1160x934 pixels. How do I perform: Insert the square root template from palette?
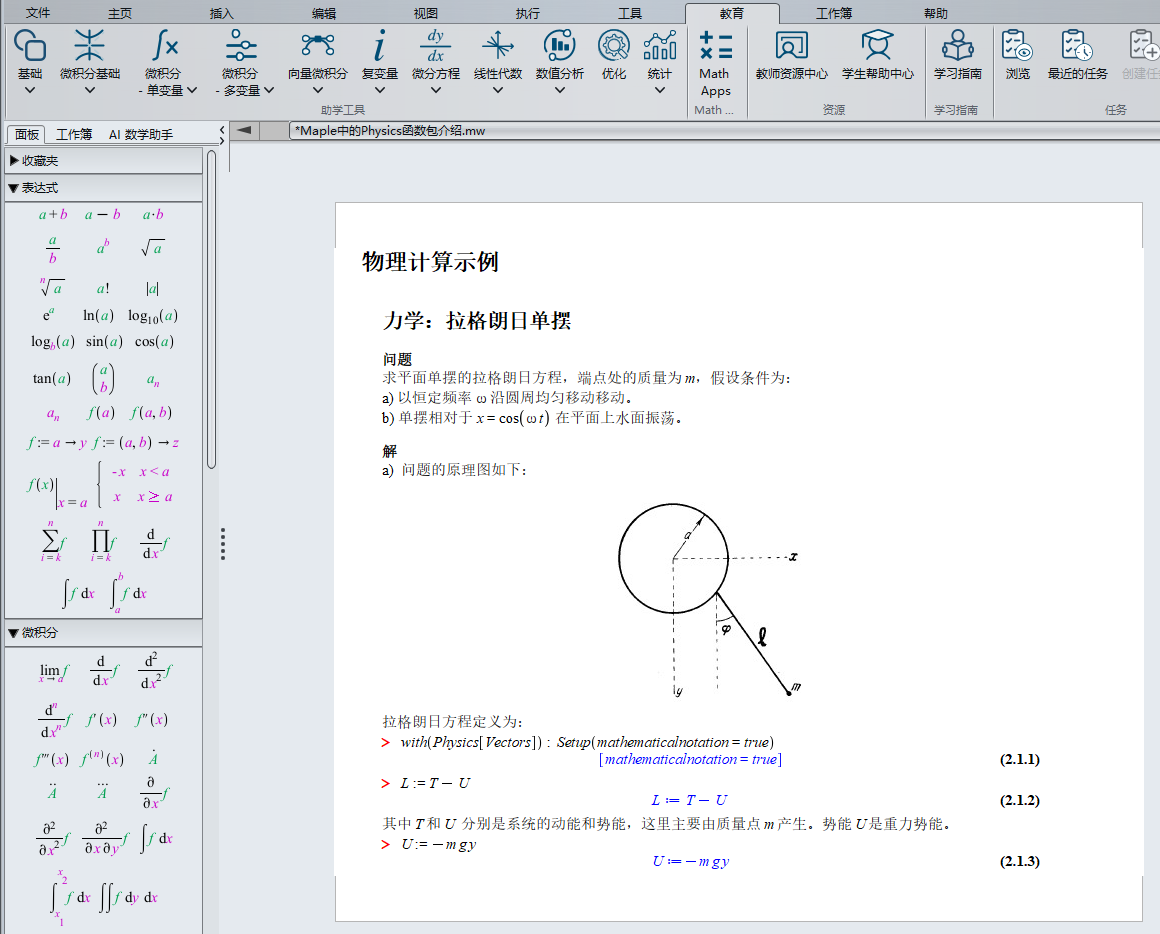[152, 248]
